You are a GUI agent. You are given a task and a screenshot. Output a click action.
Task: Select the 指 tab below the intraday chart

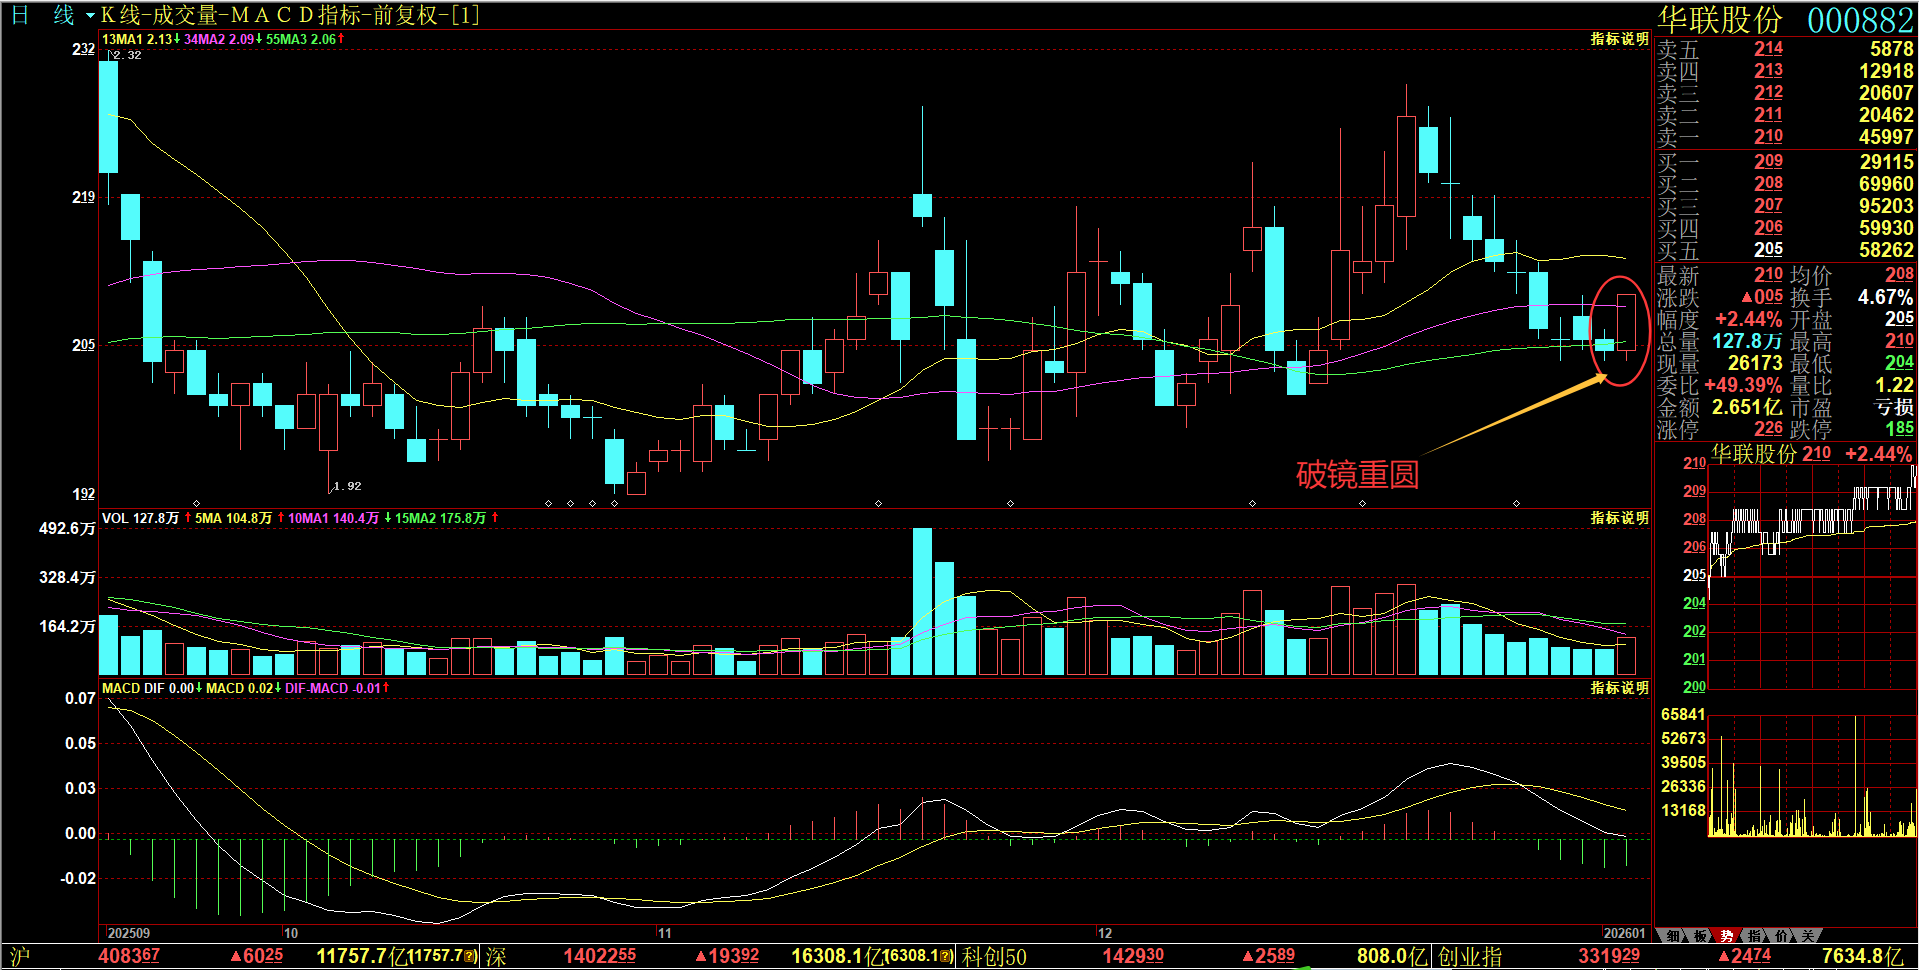pos(1753,936)
